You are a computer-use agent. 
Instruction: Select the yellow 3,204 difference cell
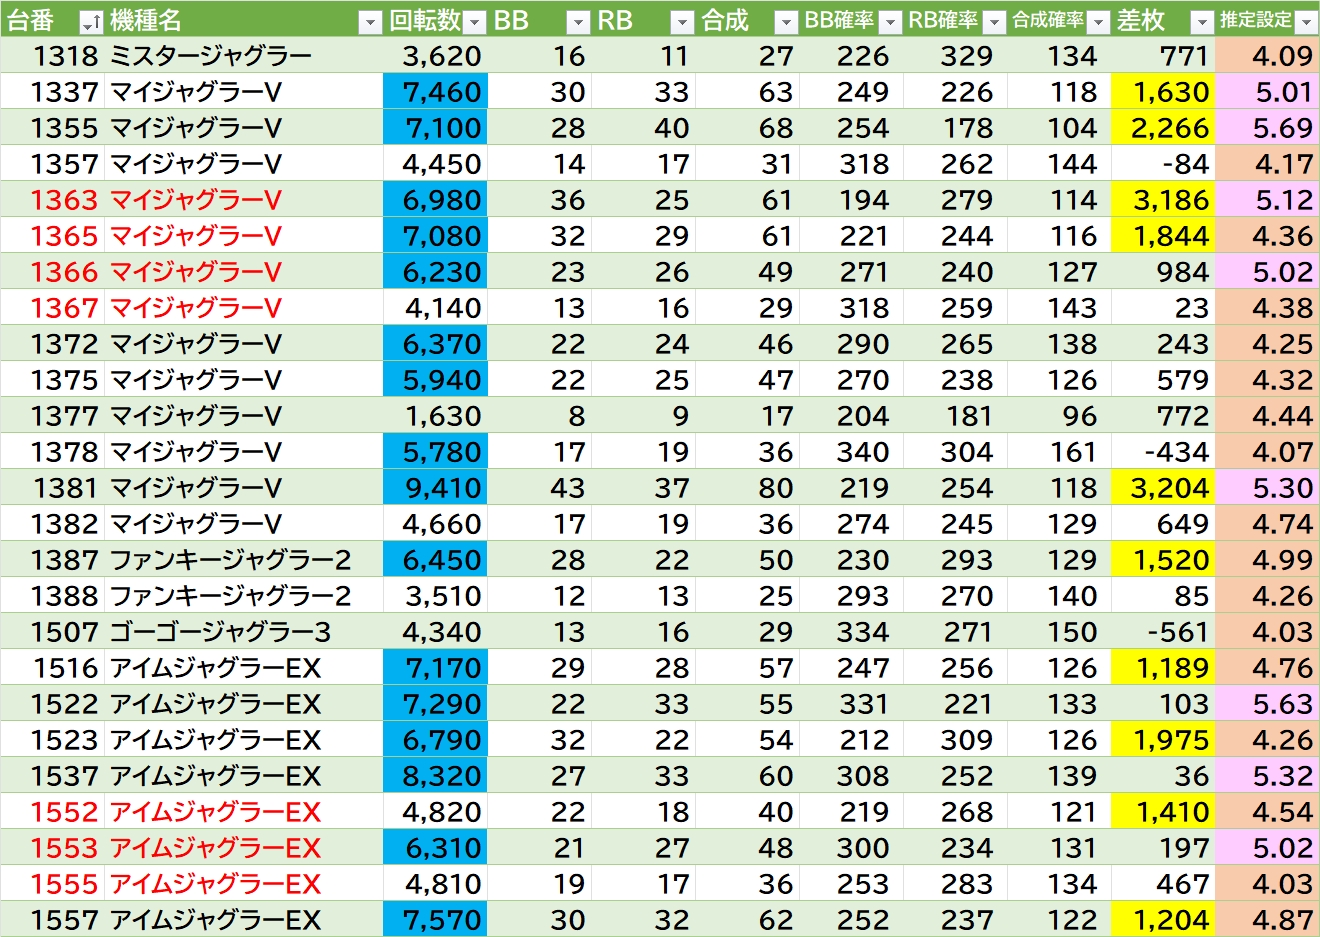[x=1164, y=488]
